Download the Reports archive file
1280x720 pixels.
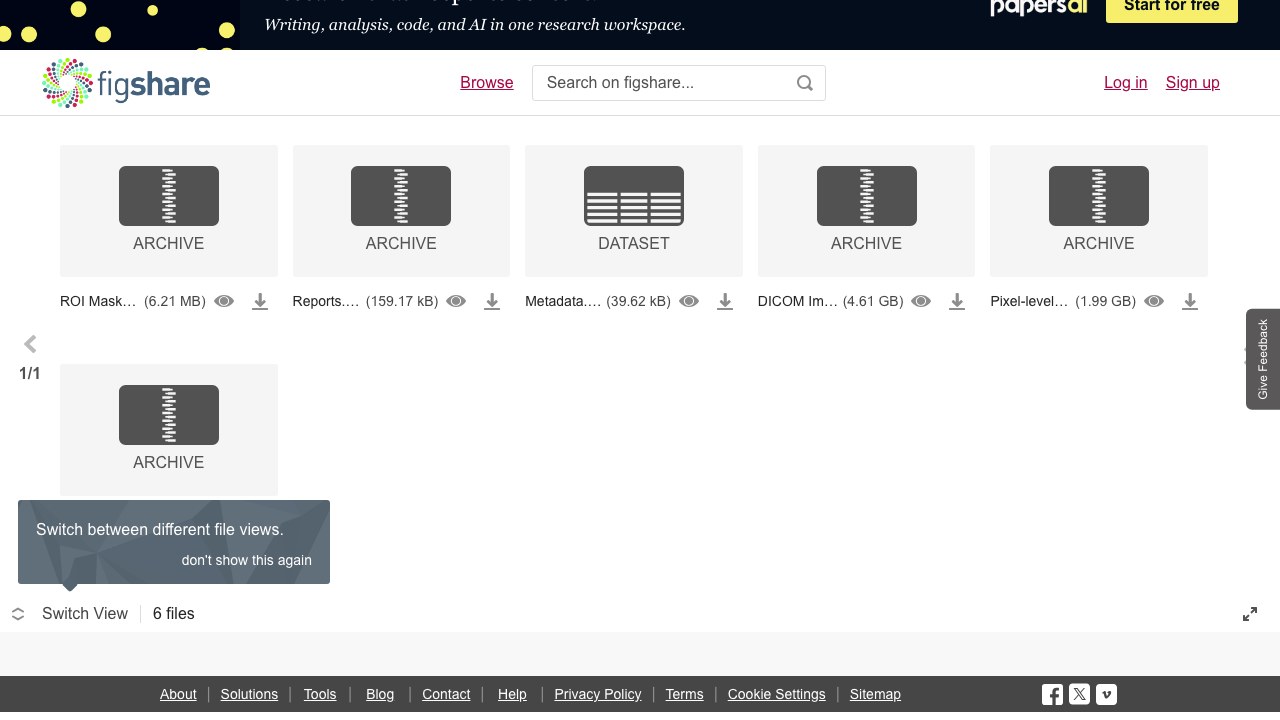(492, 301)
